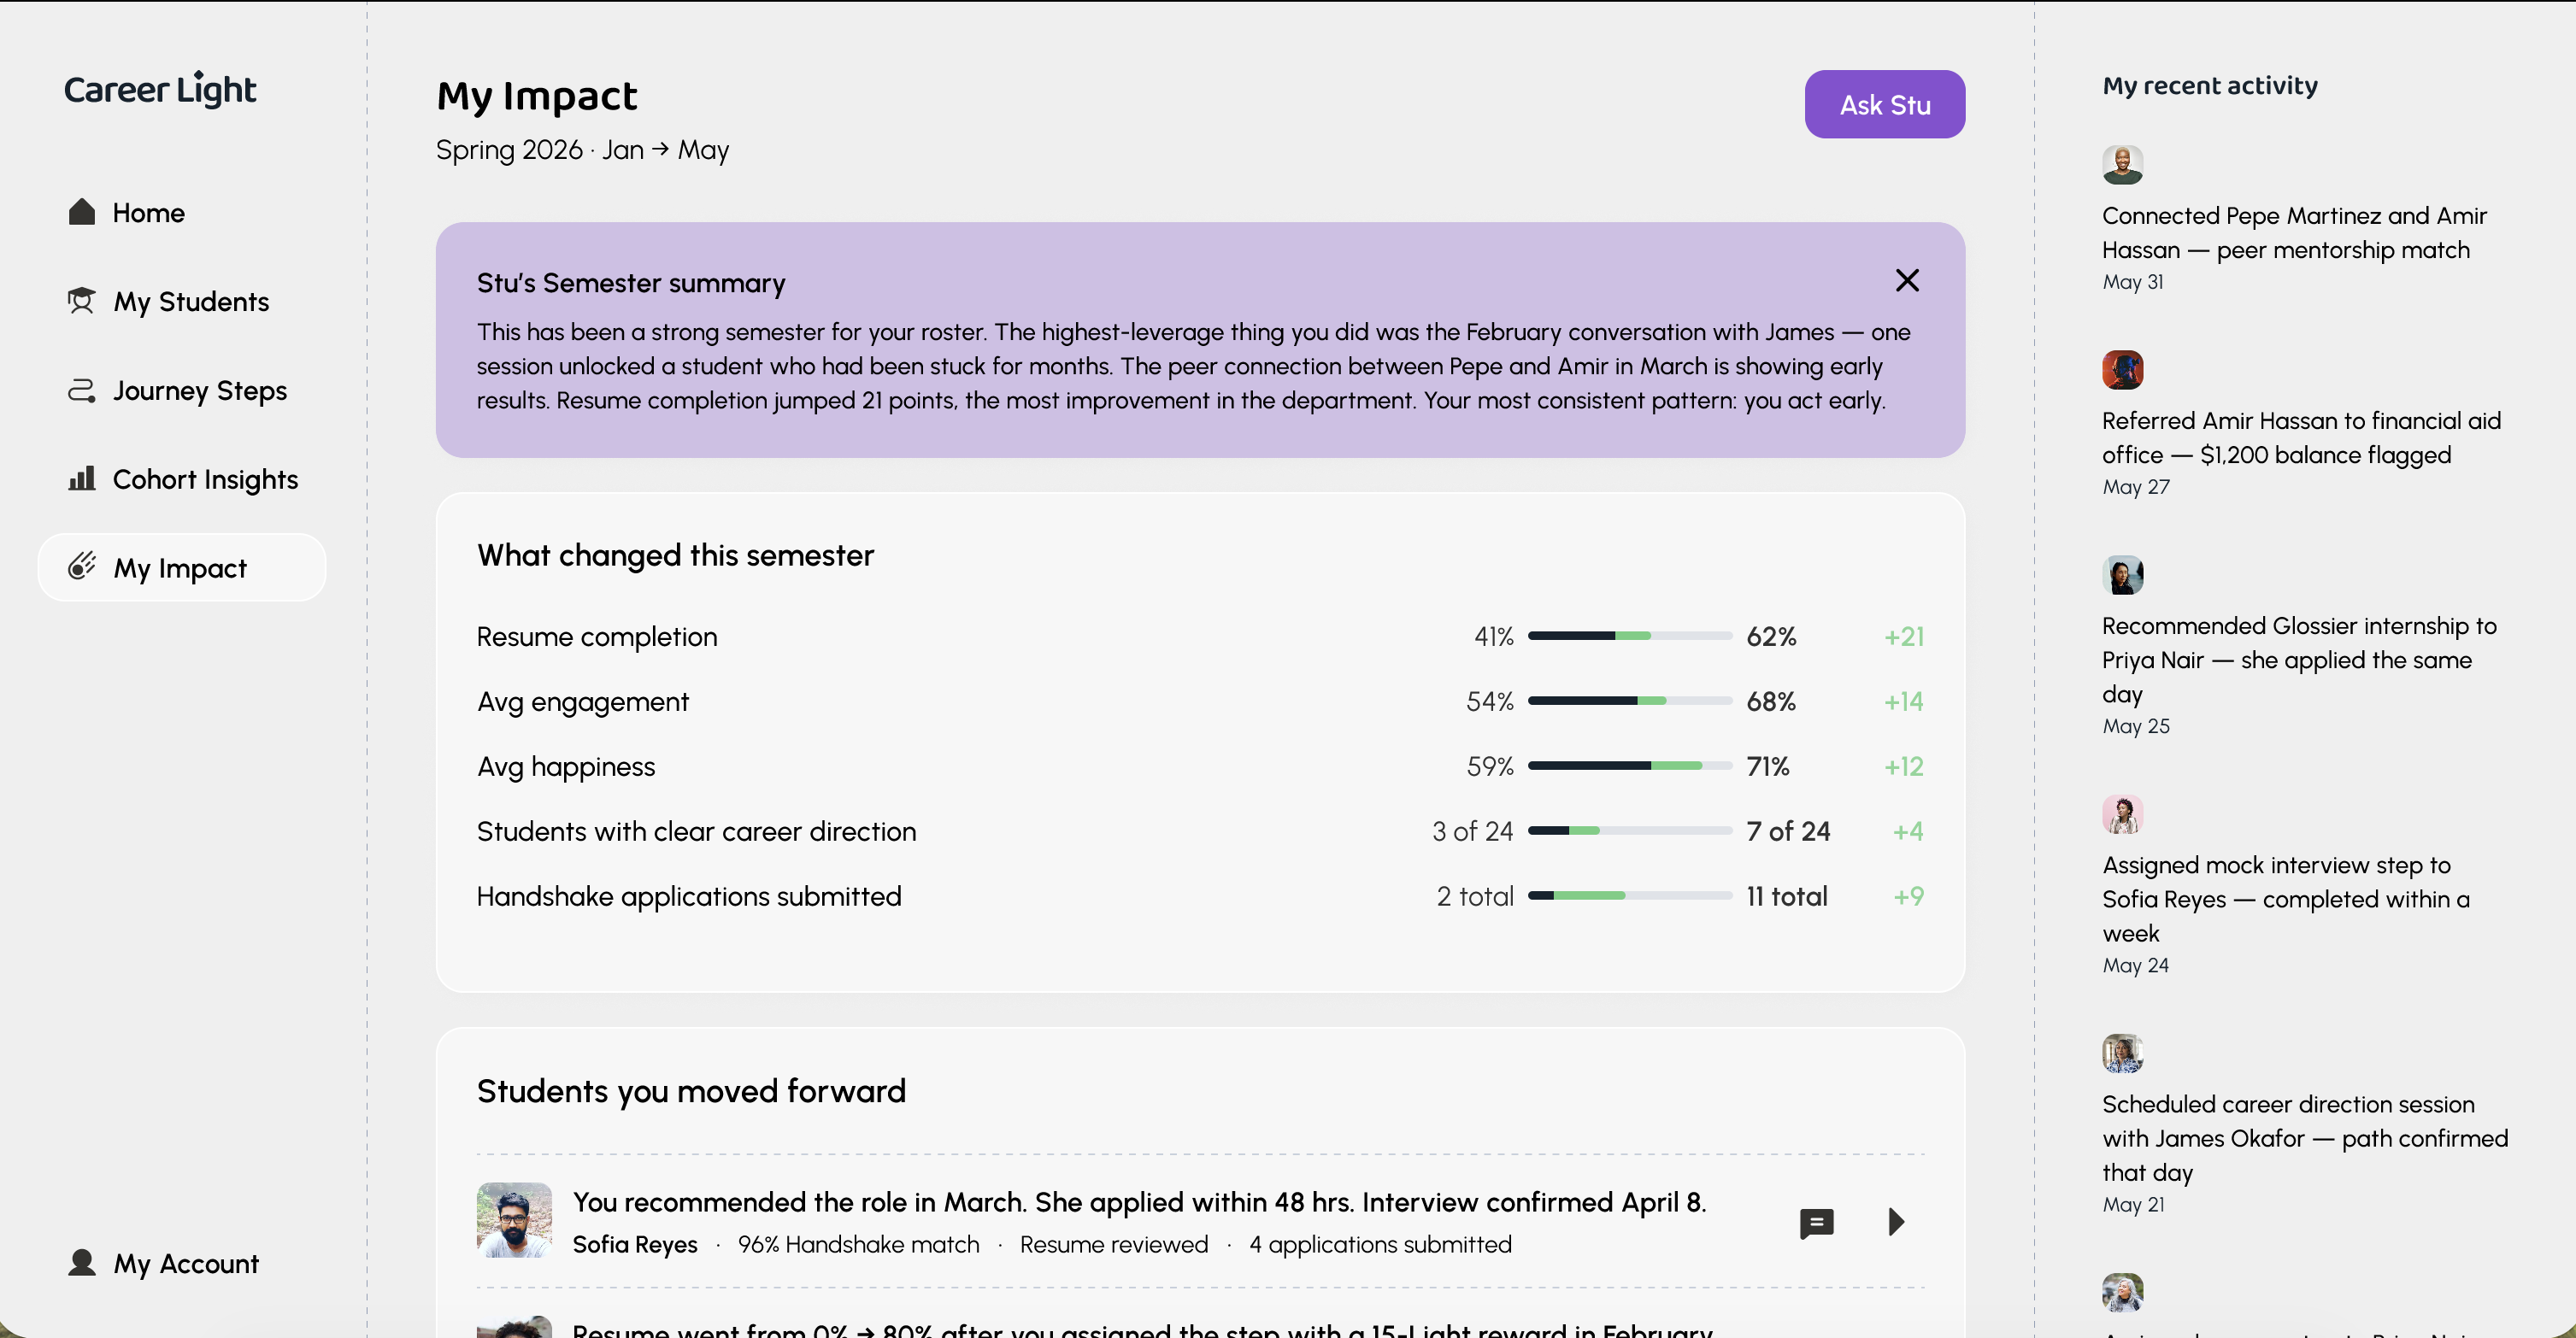Click the Ask Stu button
This screenshot has width=2576, height=1338.
(x=1884, y=104)
